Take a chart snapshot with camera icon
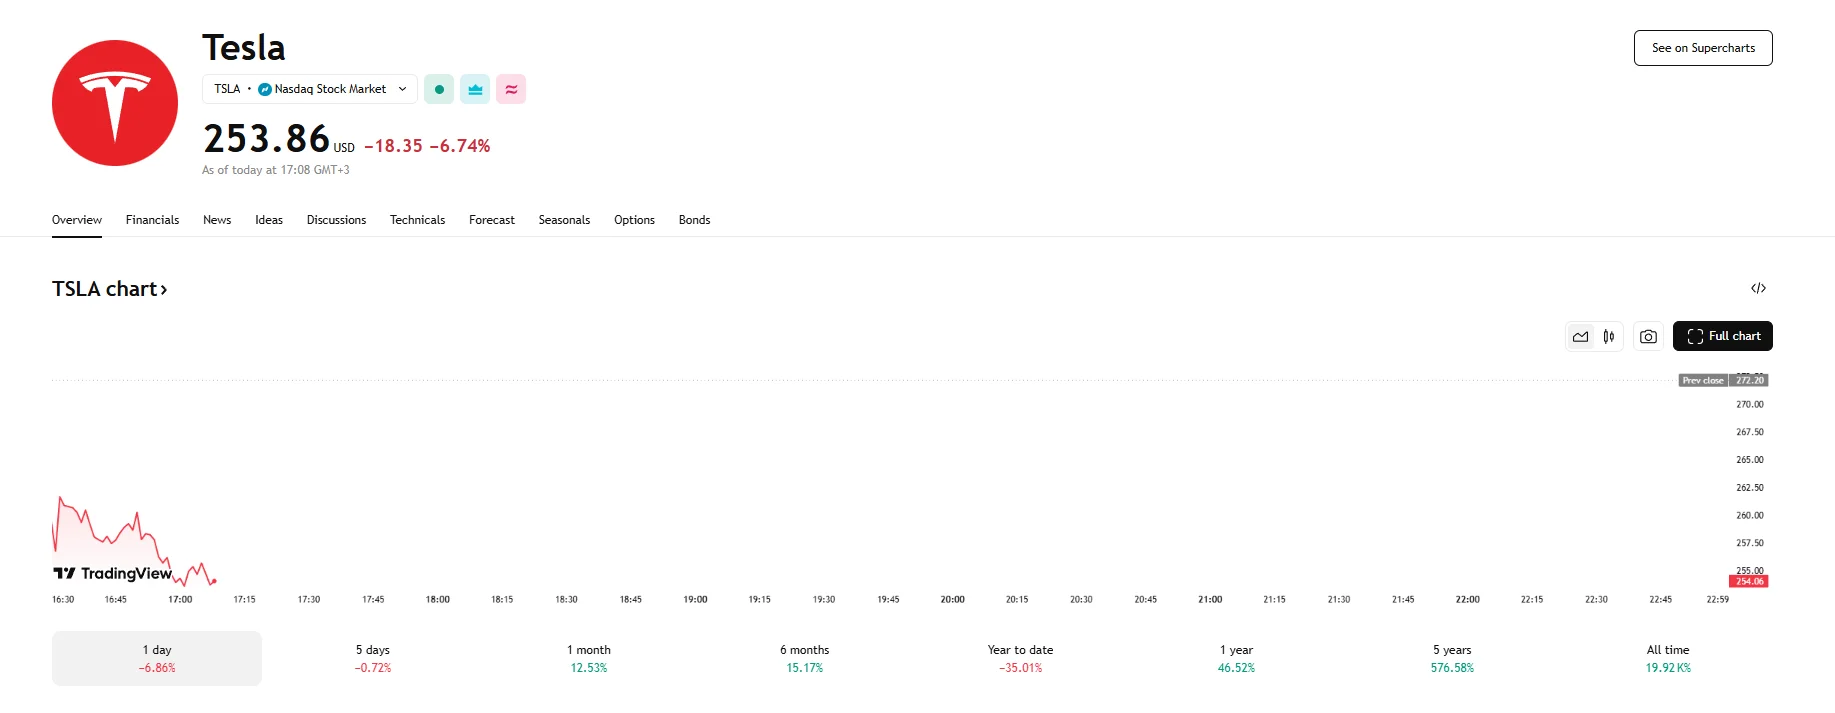 pos(1648,336)
